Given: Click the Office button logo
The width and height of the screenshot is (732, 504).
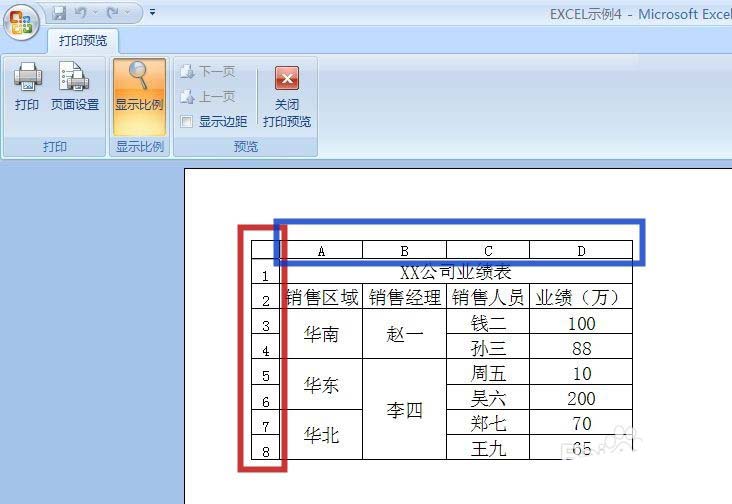Looking at the screenshot, I should click(21, 22).
